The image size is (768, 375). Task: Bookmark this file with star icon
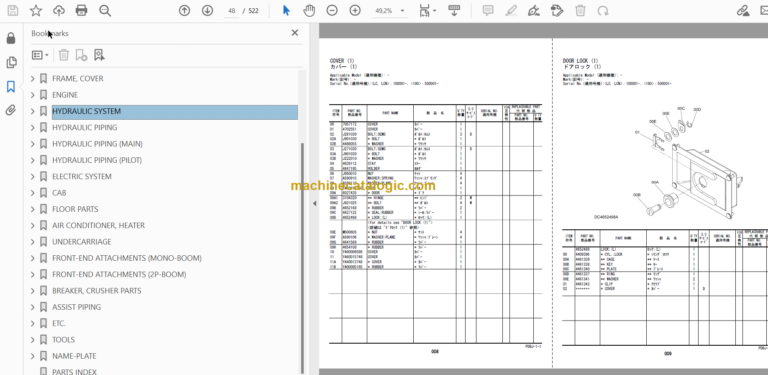36,10
